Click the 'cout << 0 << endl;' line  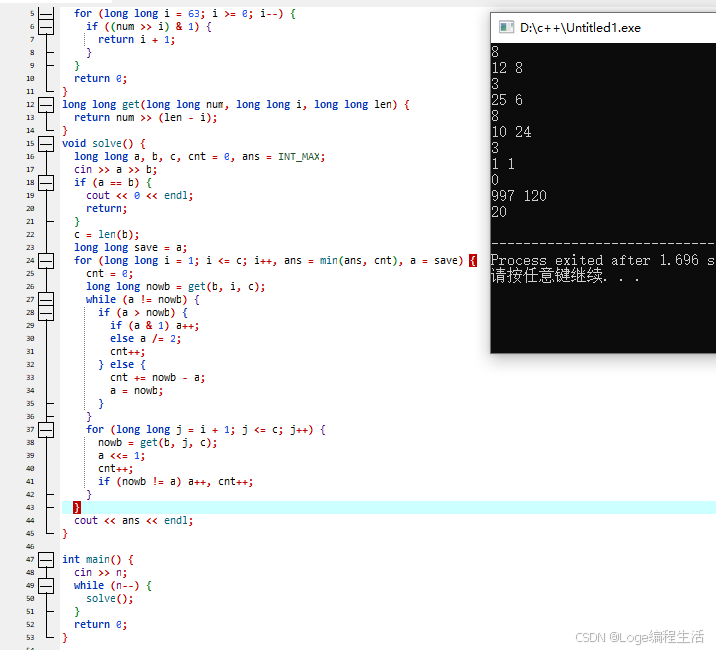140,196
